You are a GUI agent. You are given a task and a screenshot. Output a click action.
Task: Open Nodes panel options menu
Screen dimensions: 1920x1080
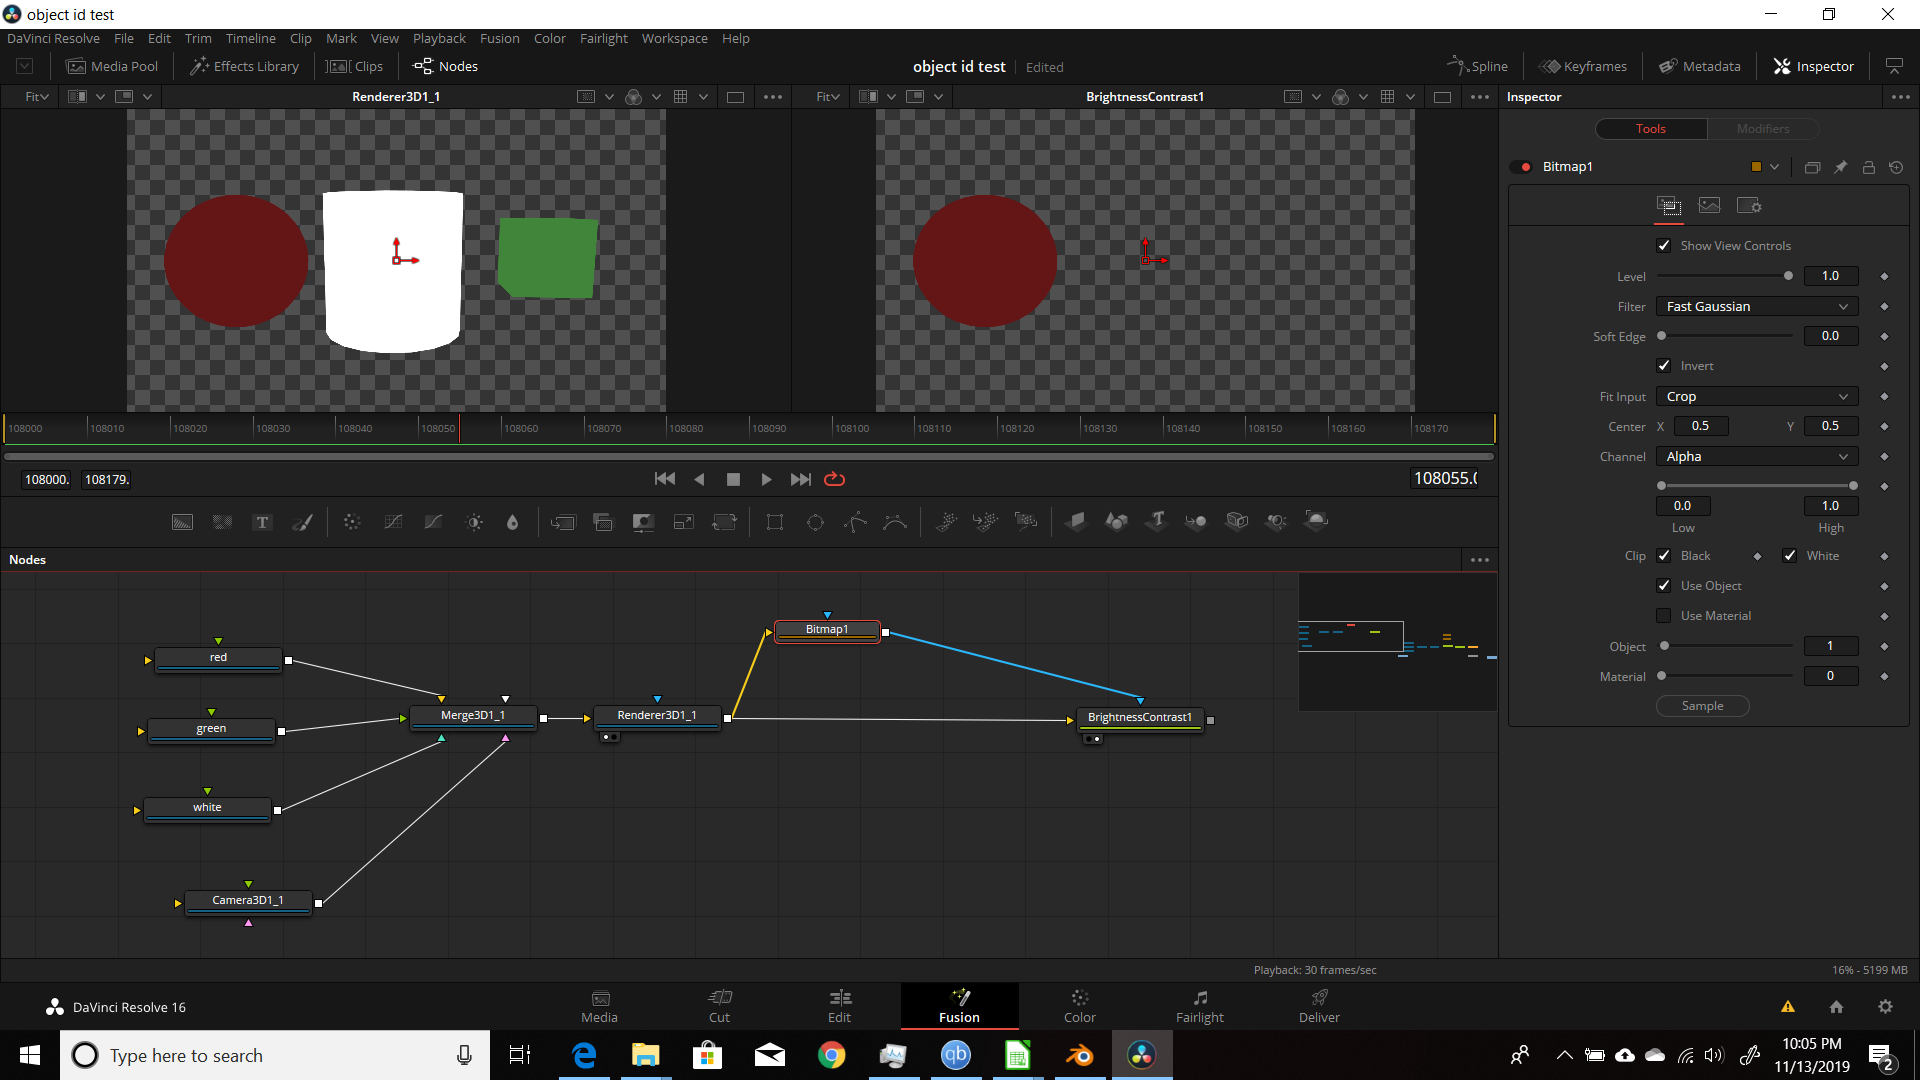click(1480, 560)
